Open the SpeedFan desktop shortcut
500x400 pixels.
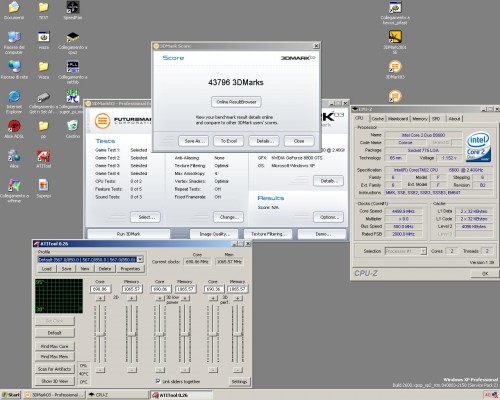tap(73, 8)
